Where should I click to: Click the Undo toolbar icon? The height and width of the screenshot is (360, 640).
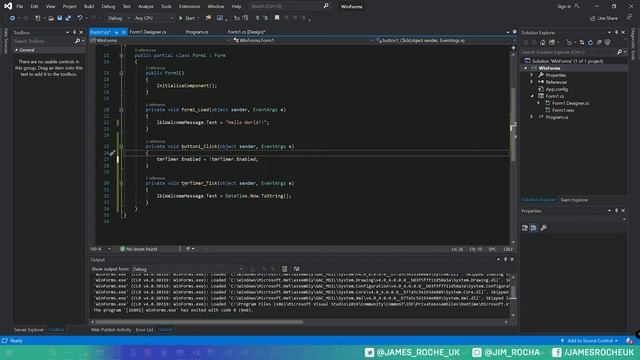(80, 18)
